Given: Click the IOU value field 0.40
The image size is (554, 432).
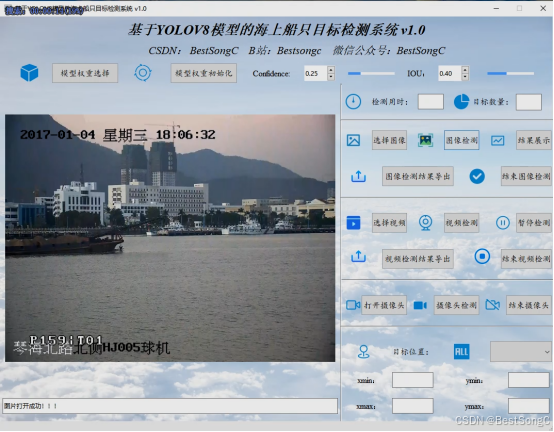Looking at the screenshot, I should click(x=450, y=73).
